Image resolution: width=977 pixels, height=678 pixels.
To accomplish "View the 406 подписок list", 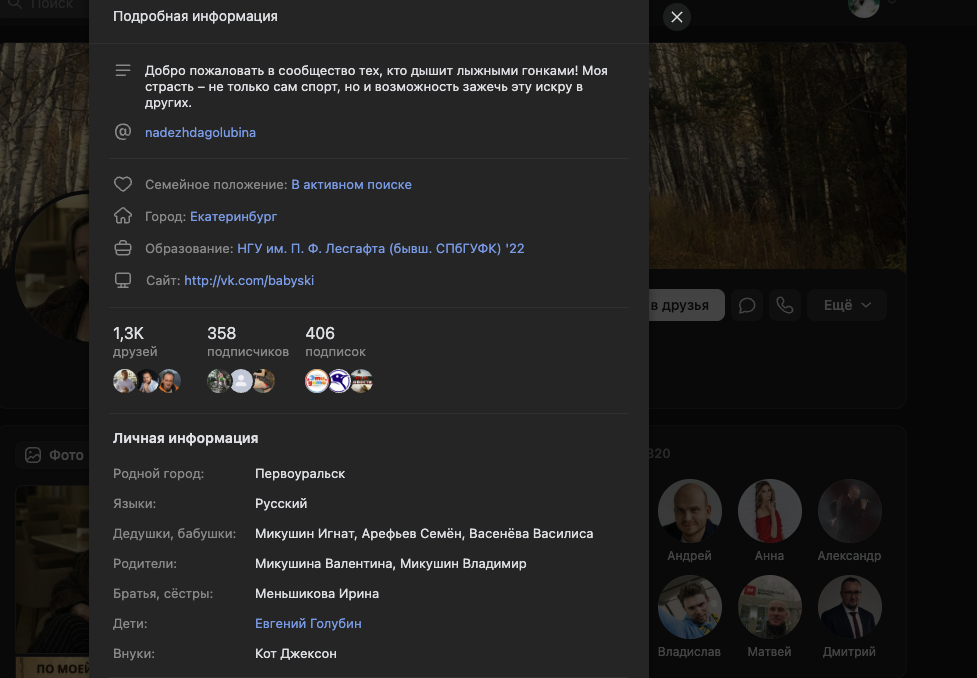I will point(335,341).
